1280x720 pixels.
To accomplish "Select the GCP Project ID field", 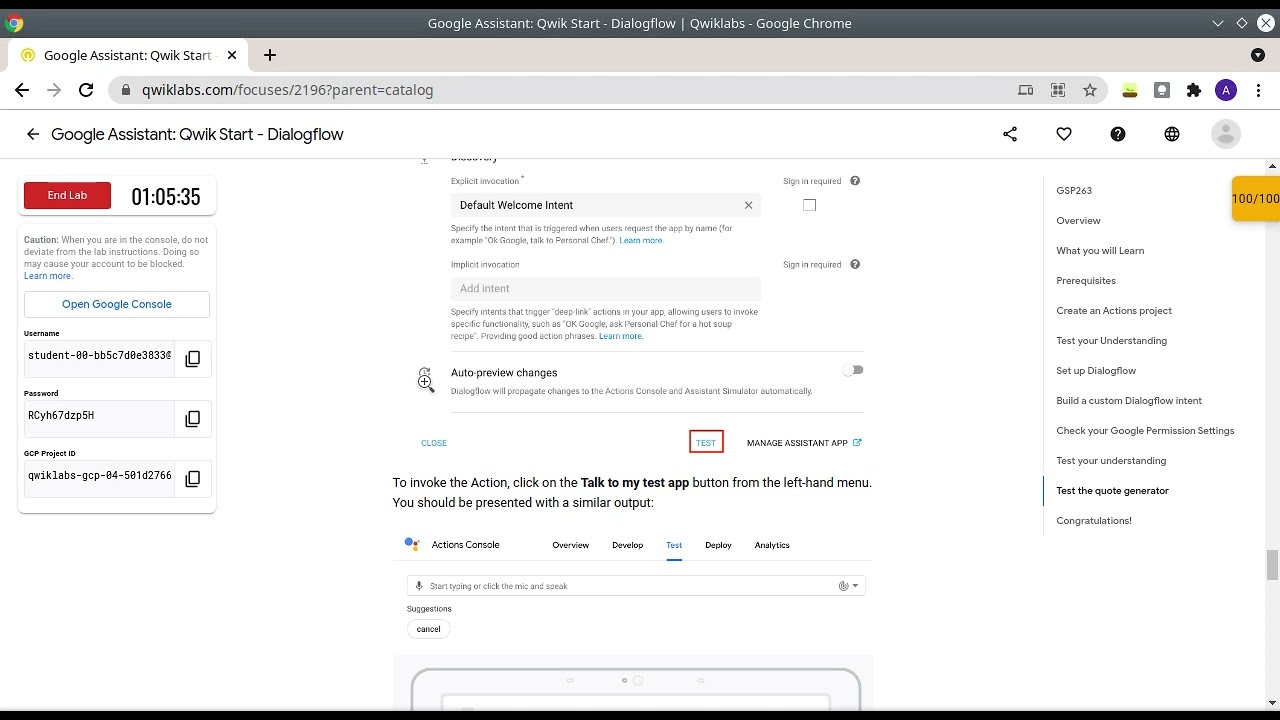I will (x=99, y=476).
